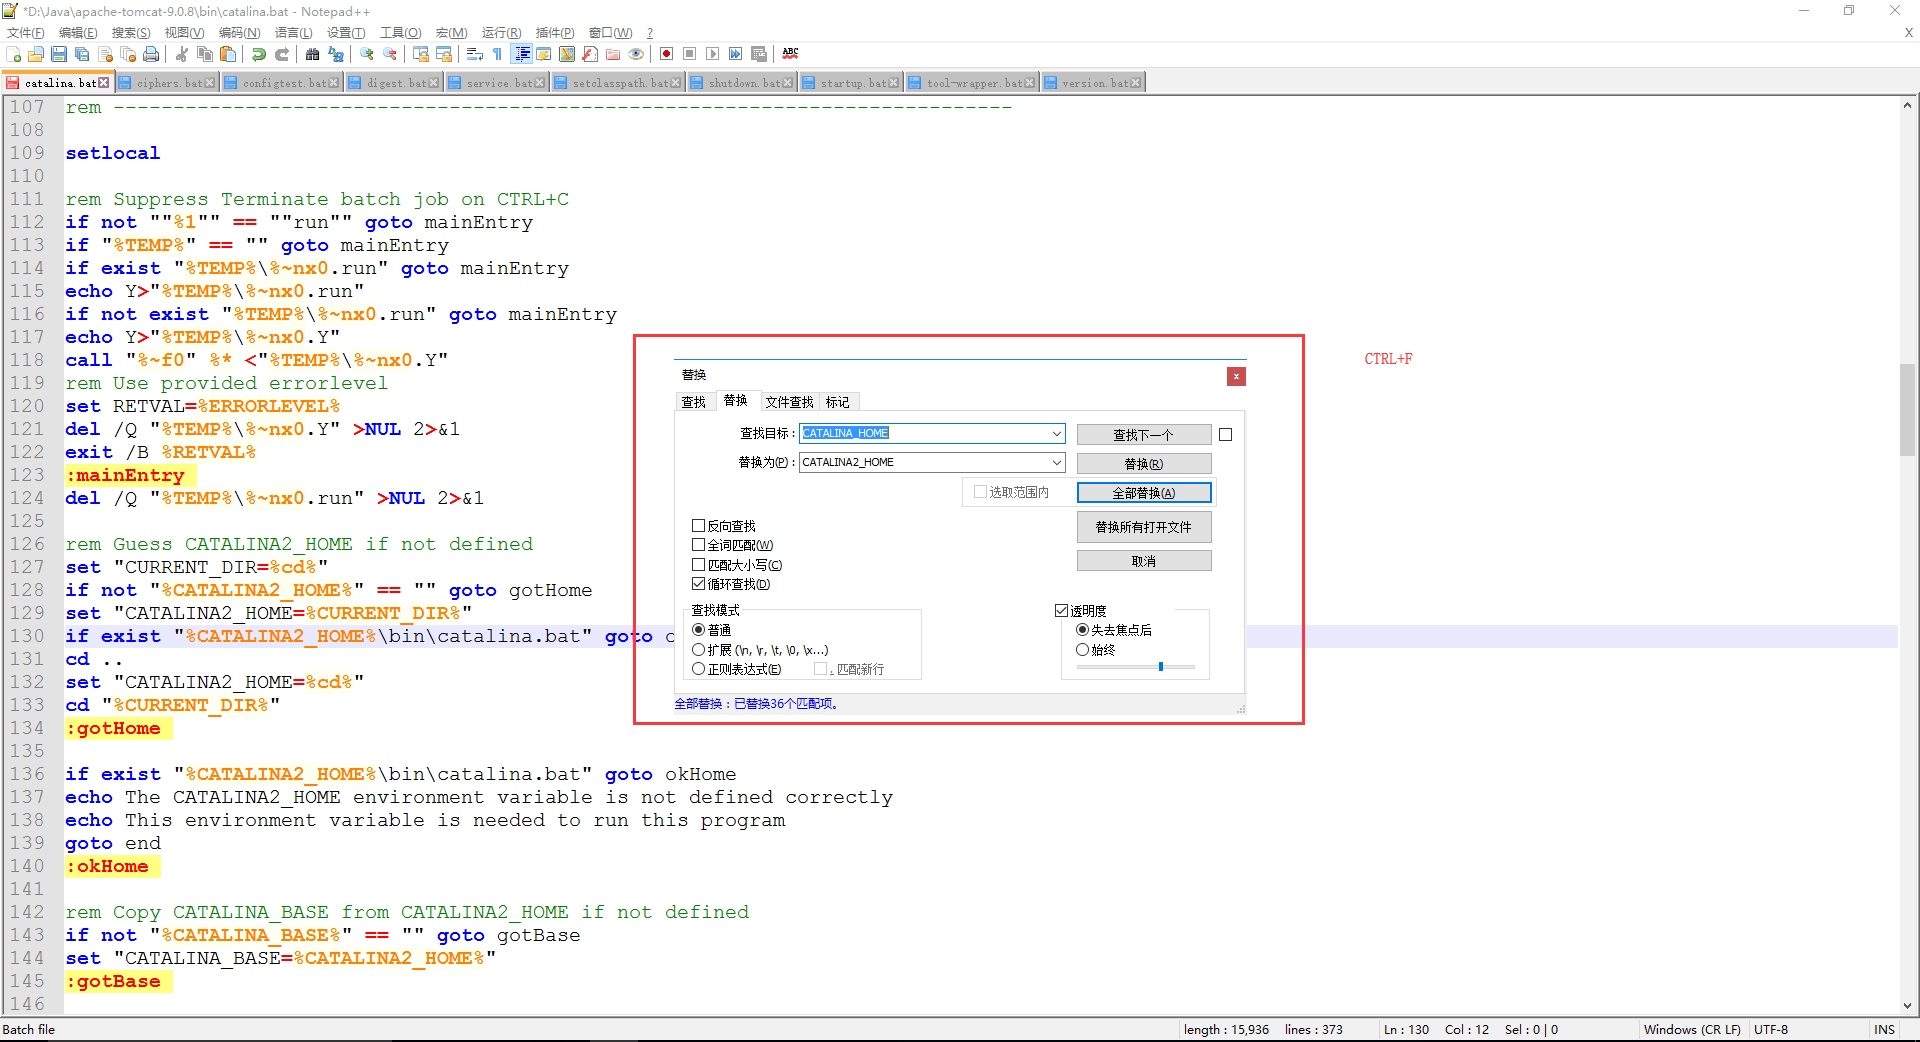This screenshot has height=1042, width=1920.
Task: Enable 匹配大小写(C) checkbox
Action: point(698,564)
